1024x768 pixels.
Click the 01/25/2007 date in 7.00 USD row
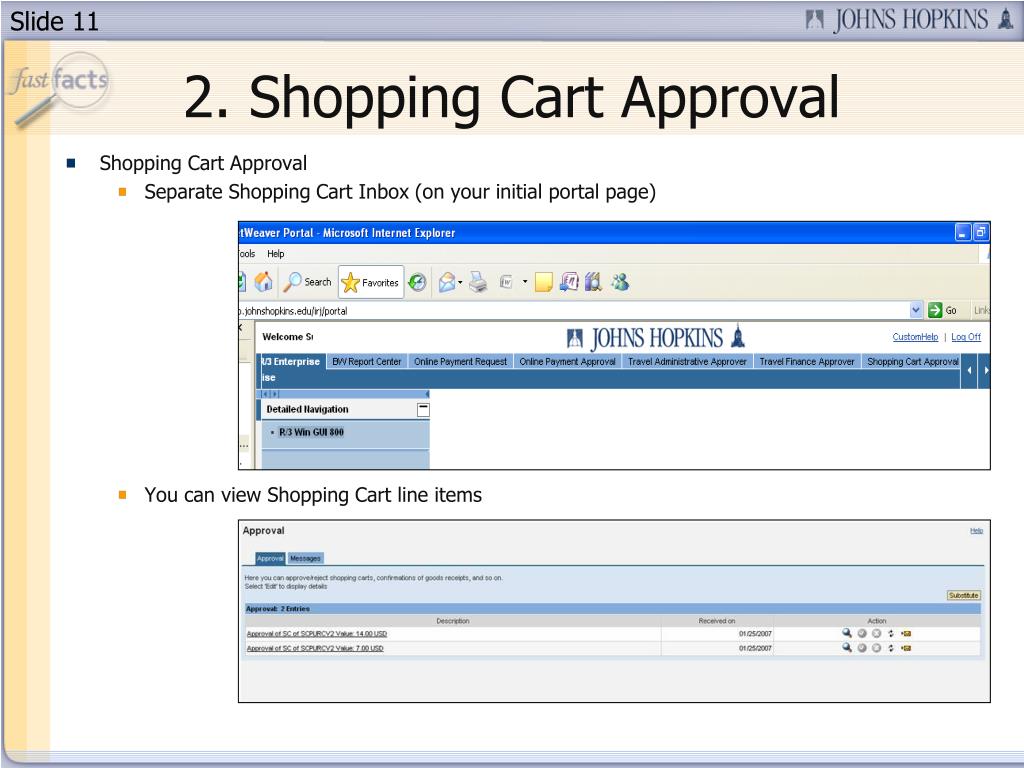(x=755, y=648)
